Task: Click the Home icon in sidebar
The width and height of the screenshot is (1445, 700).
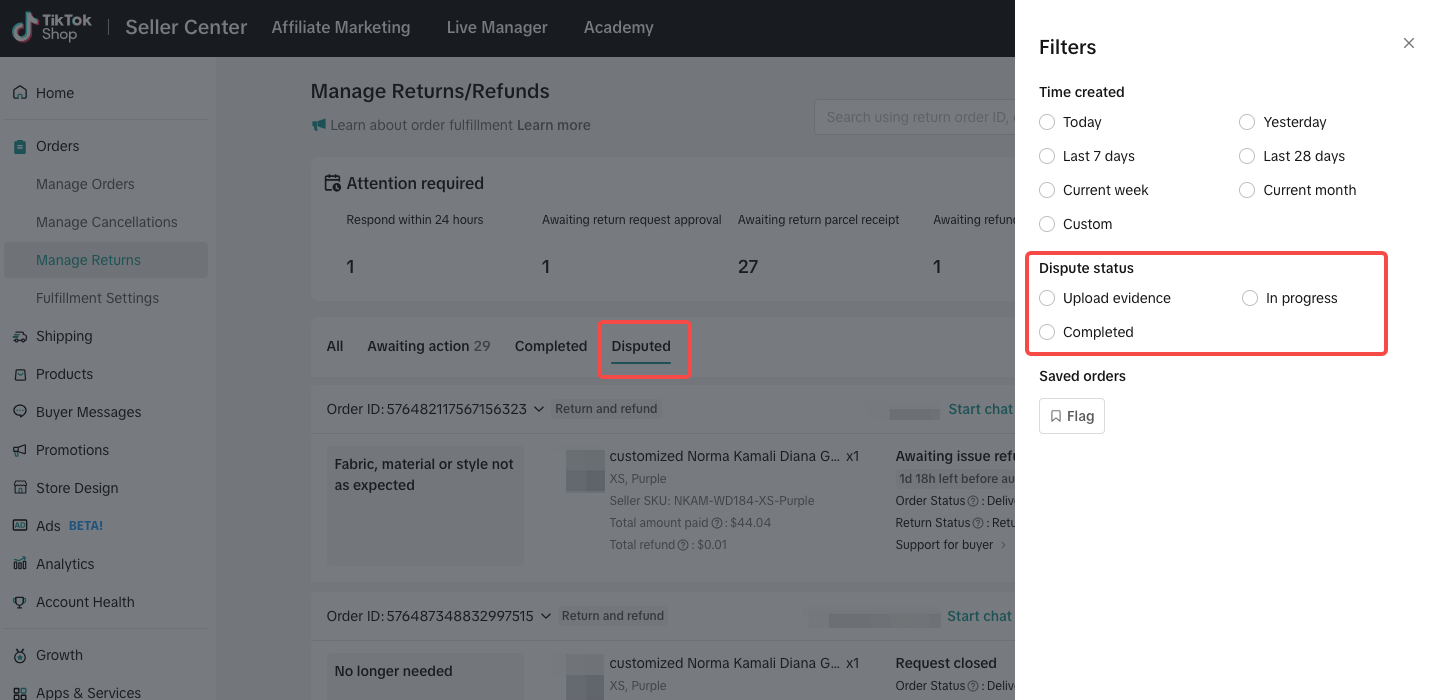Action: coord(20,93)
